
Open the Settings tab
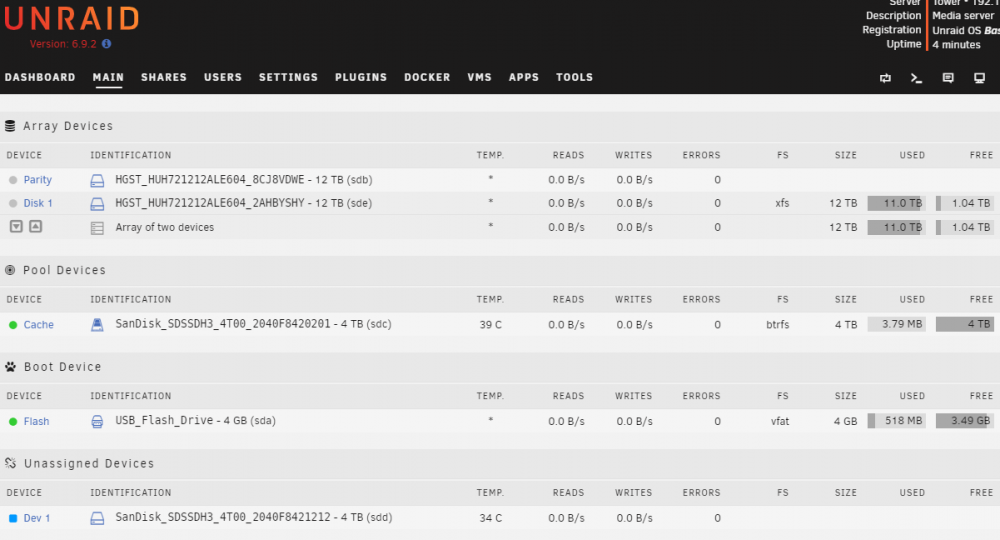pyautogui.click(x=288, y=77)
